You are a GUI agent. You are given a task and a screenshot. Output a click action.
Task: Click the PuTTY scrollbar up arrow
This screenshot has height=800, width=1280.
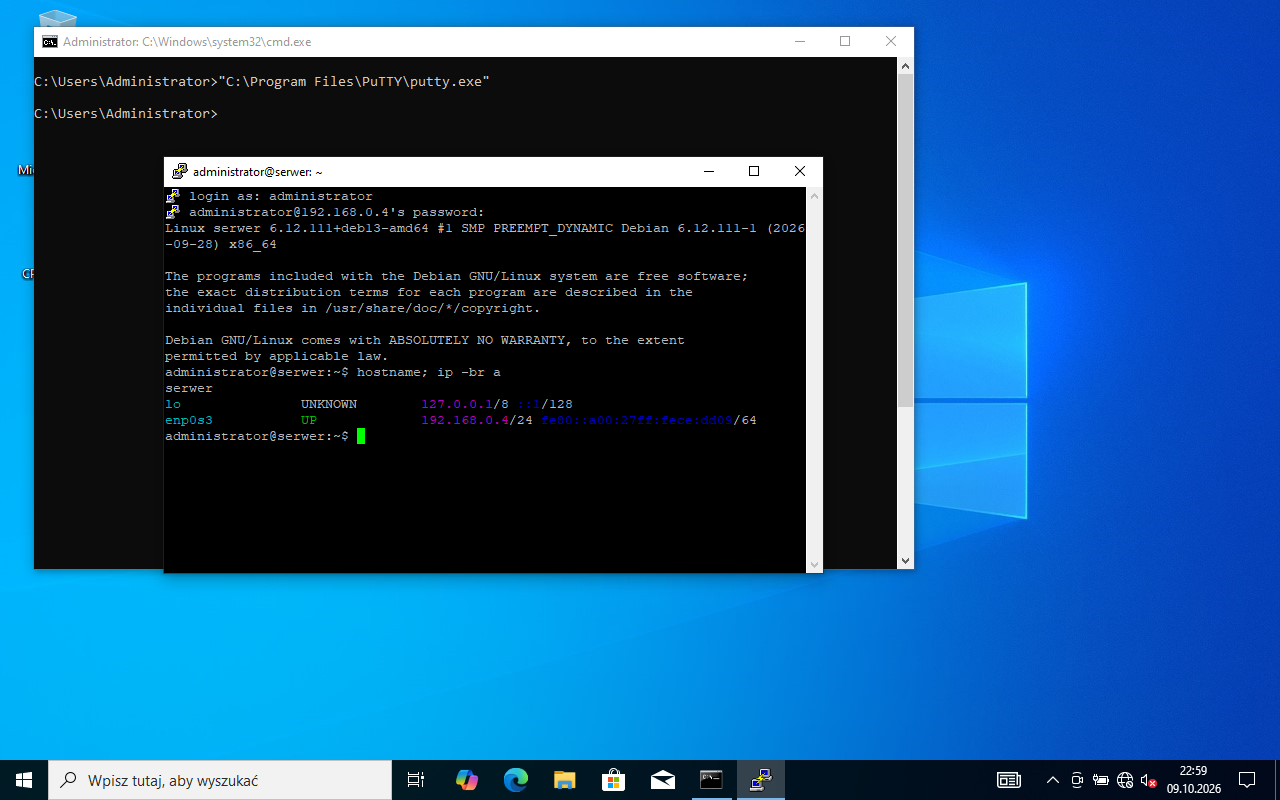[x=814, y=196]
